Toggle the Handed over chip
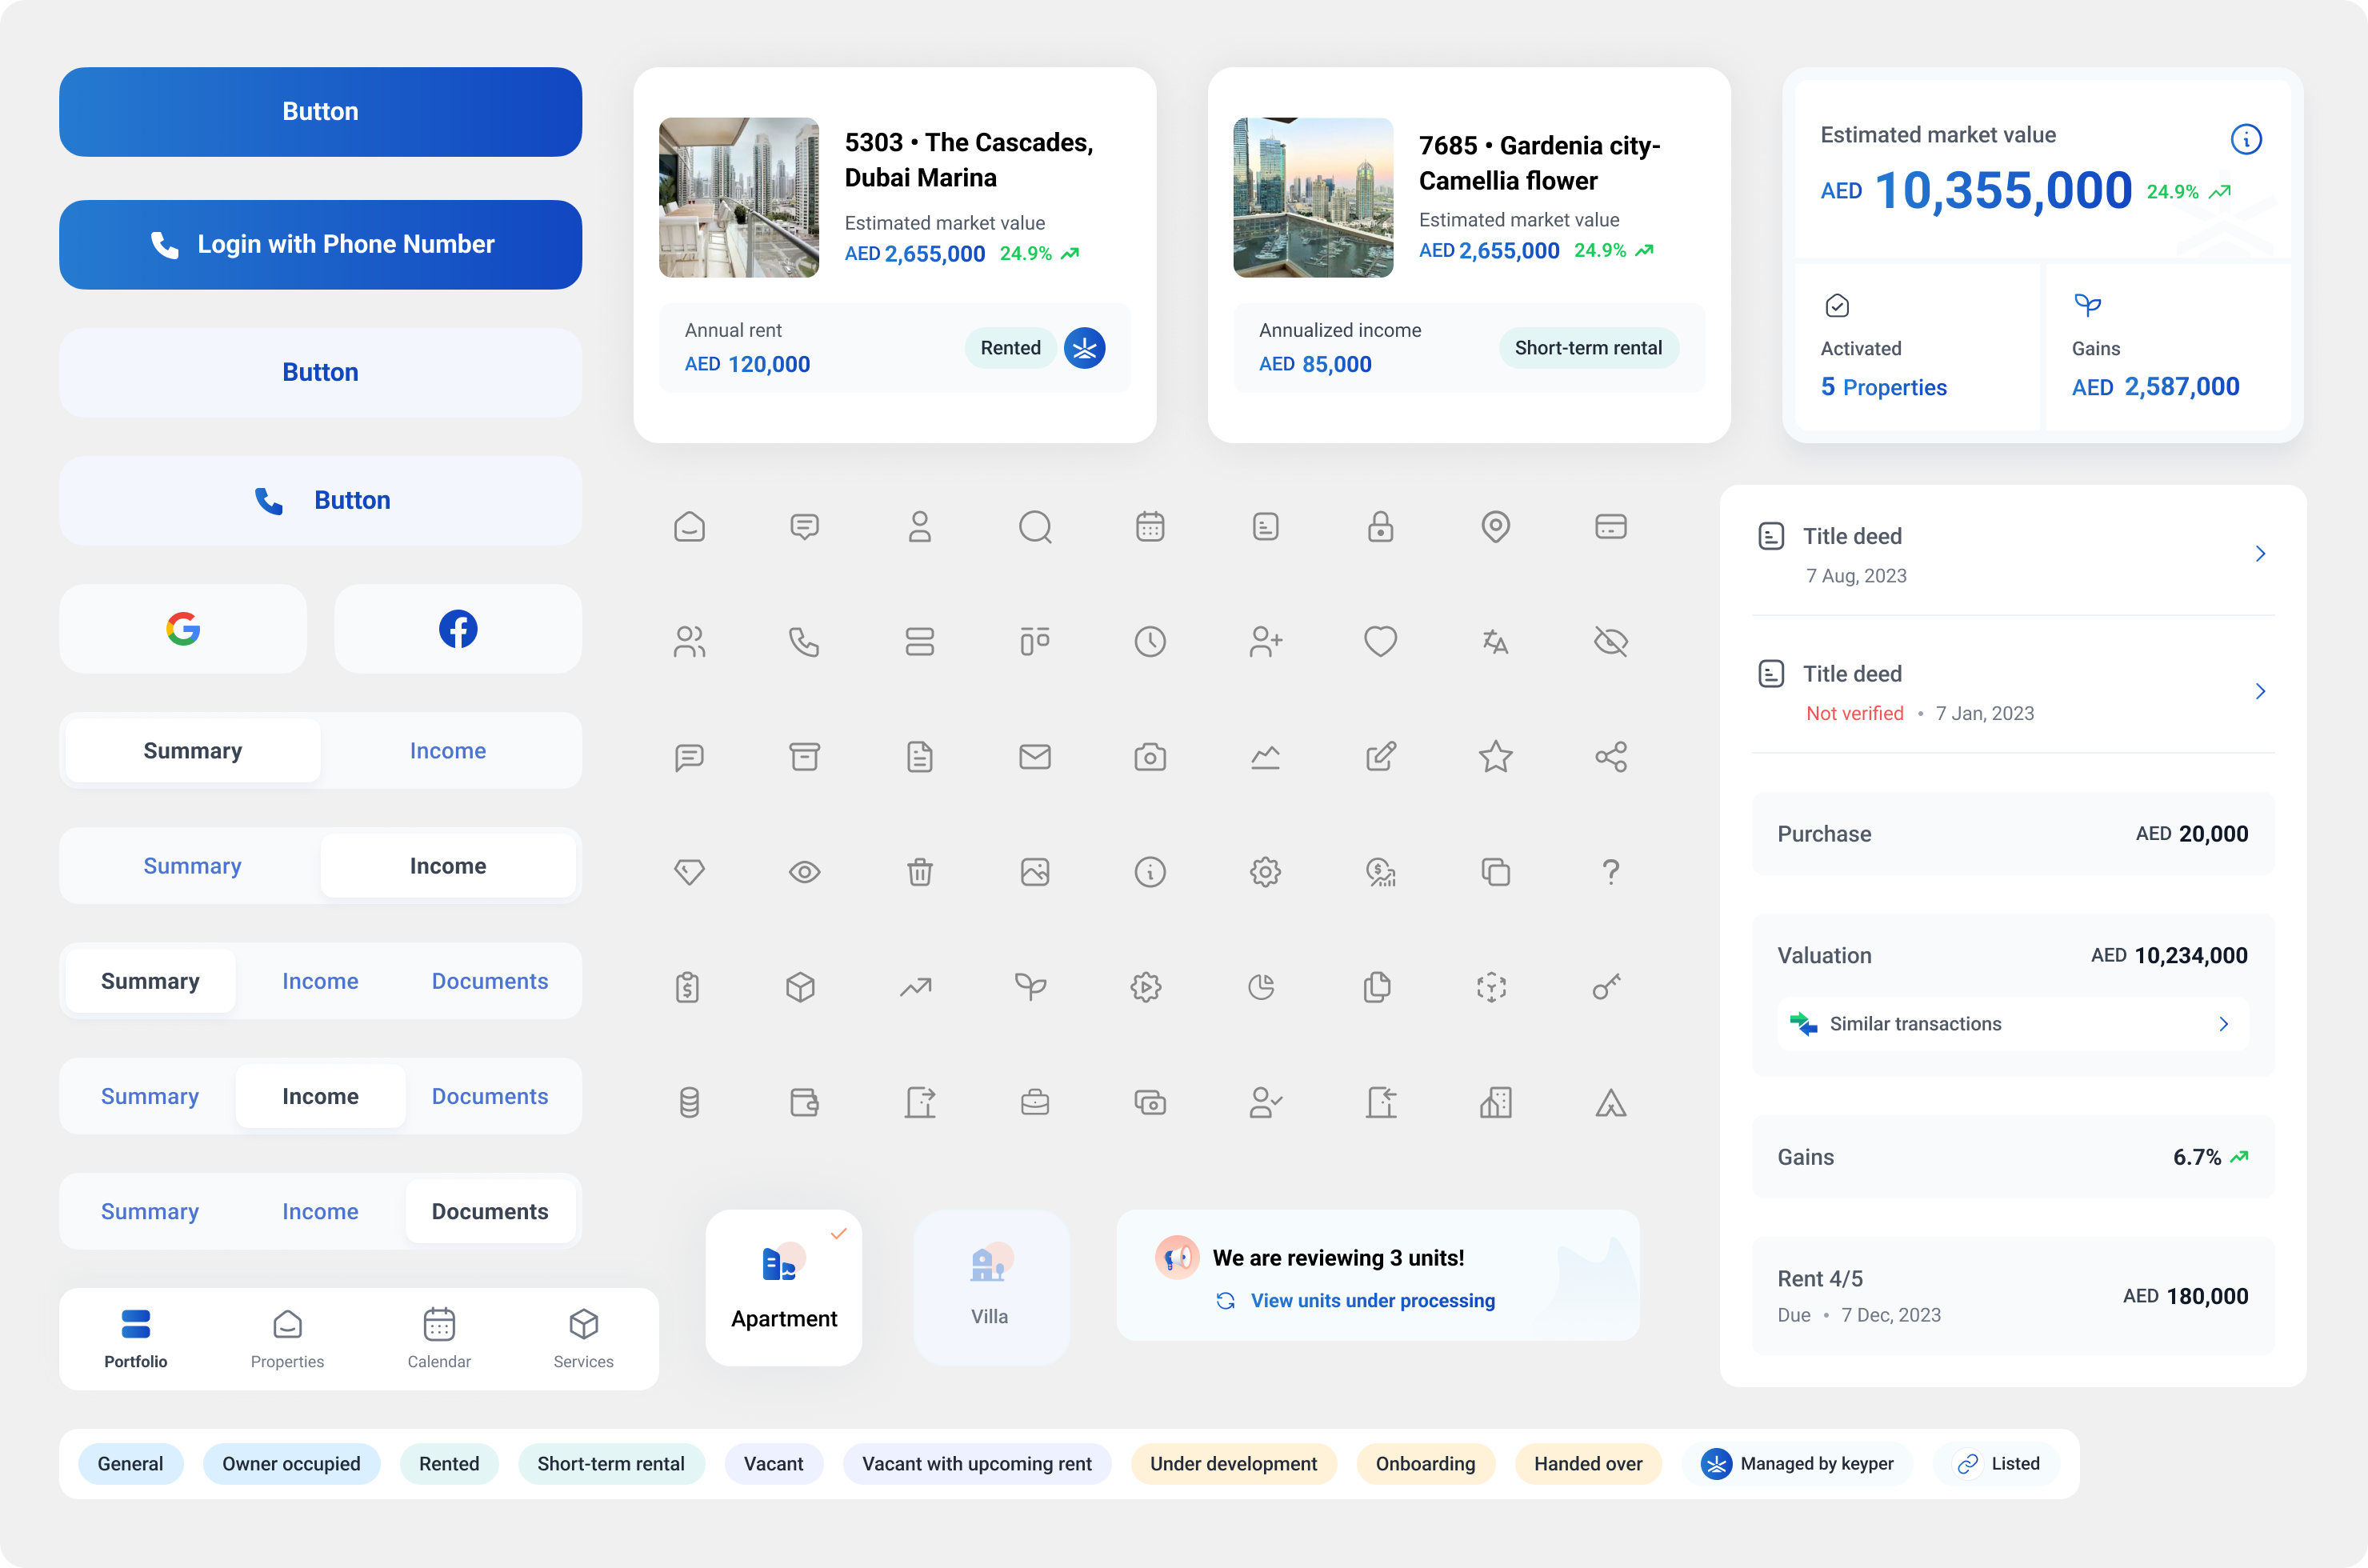This screenshot has height=1568, width=2368. [1588, 1464]
